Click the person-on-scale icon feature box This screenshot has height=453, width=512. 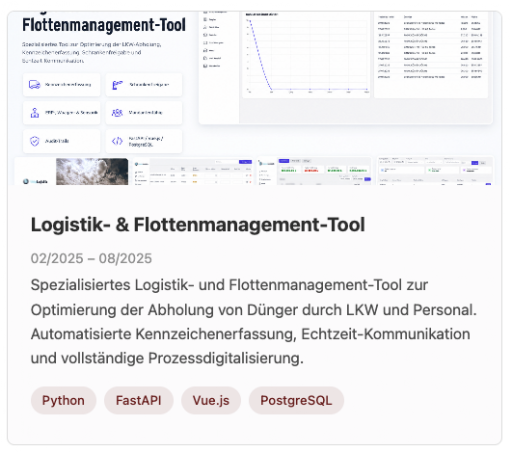[x=62, y=113]
